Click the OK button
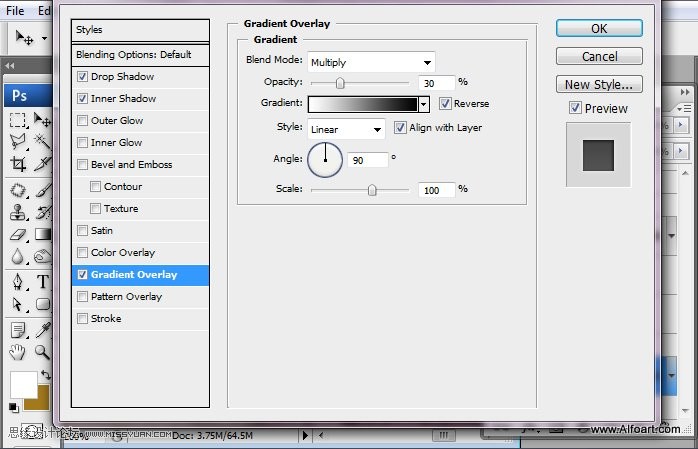This screenshot has width=698, height=449. click(x=599, y=29)
